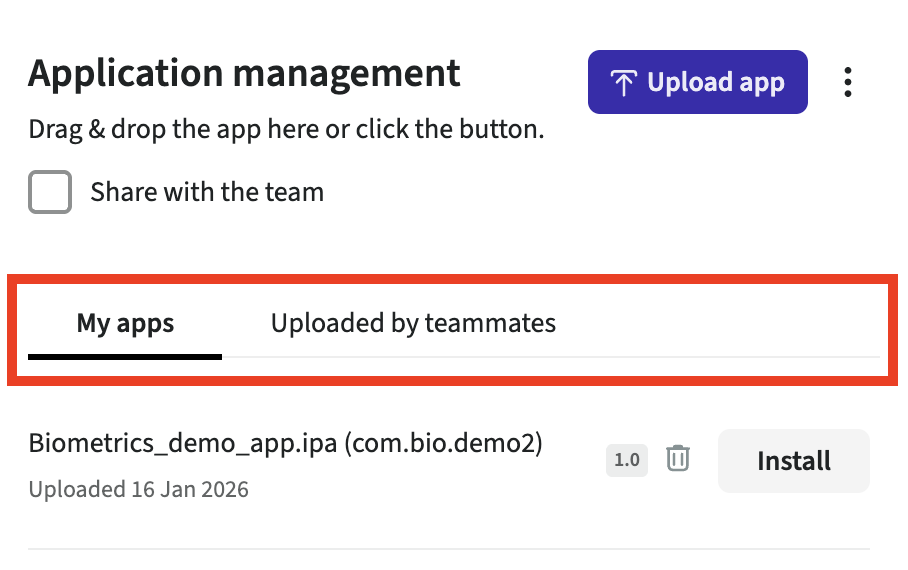Click the 'Share with the team' label
The image size is (908, 570).
[207, 192]
